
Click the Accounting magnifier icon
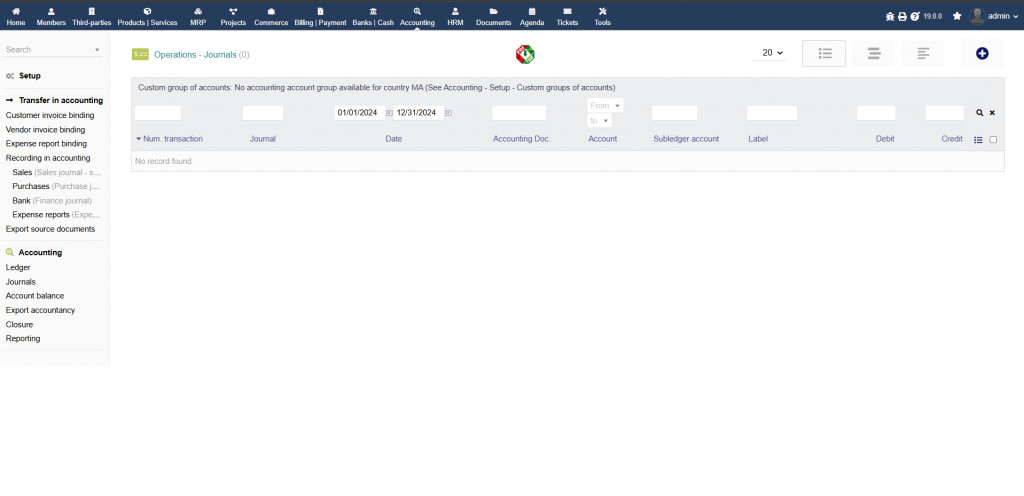[x=417, y=11]
